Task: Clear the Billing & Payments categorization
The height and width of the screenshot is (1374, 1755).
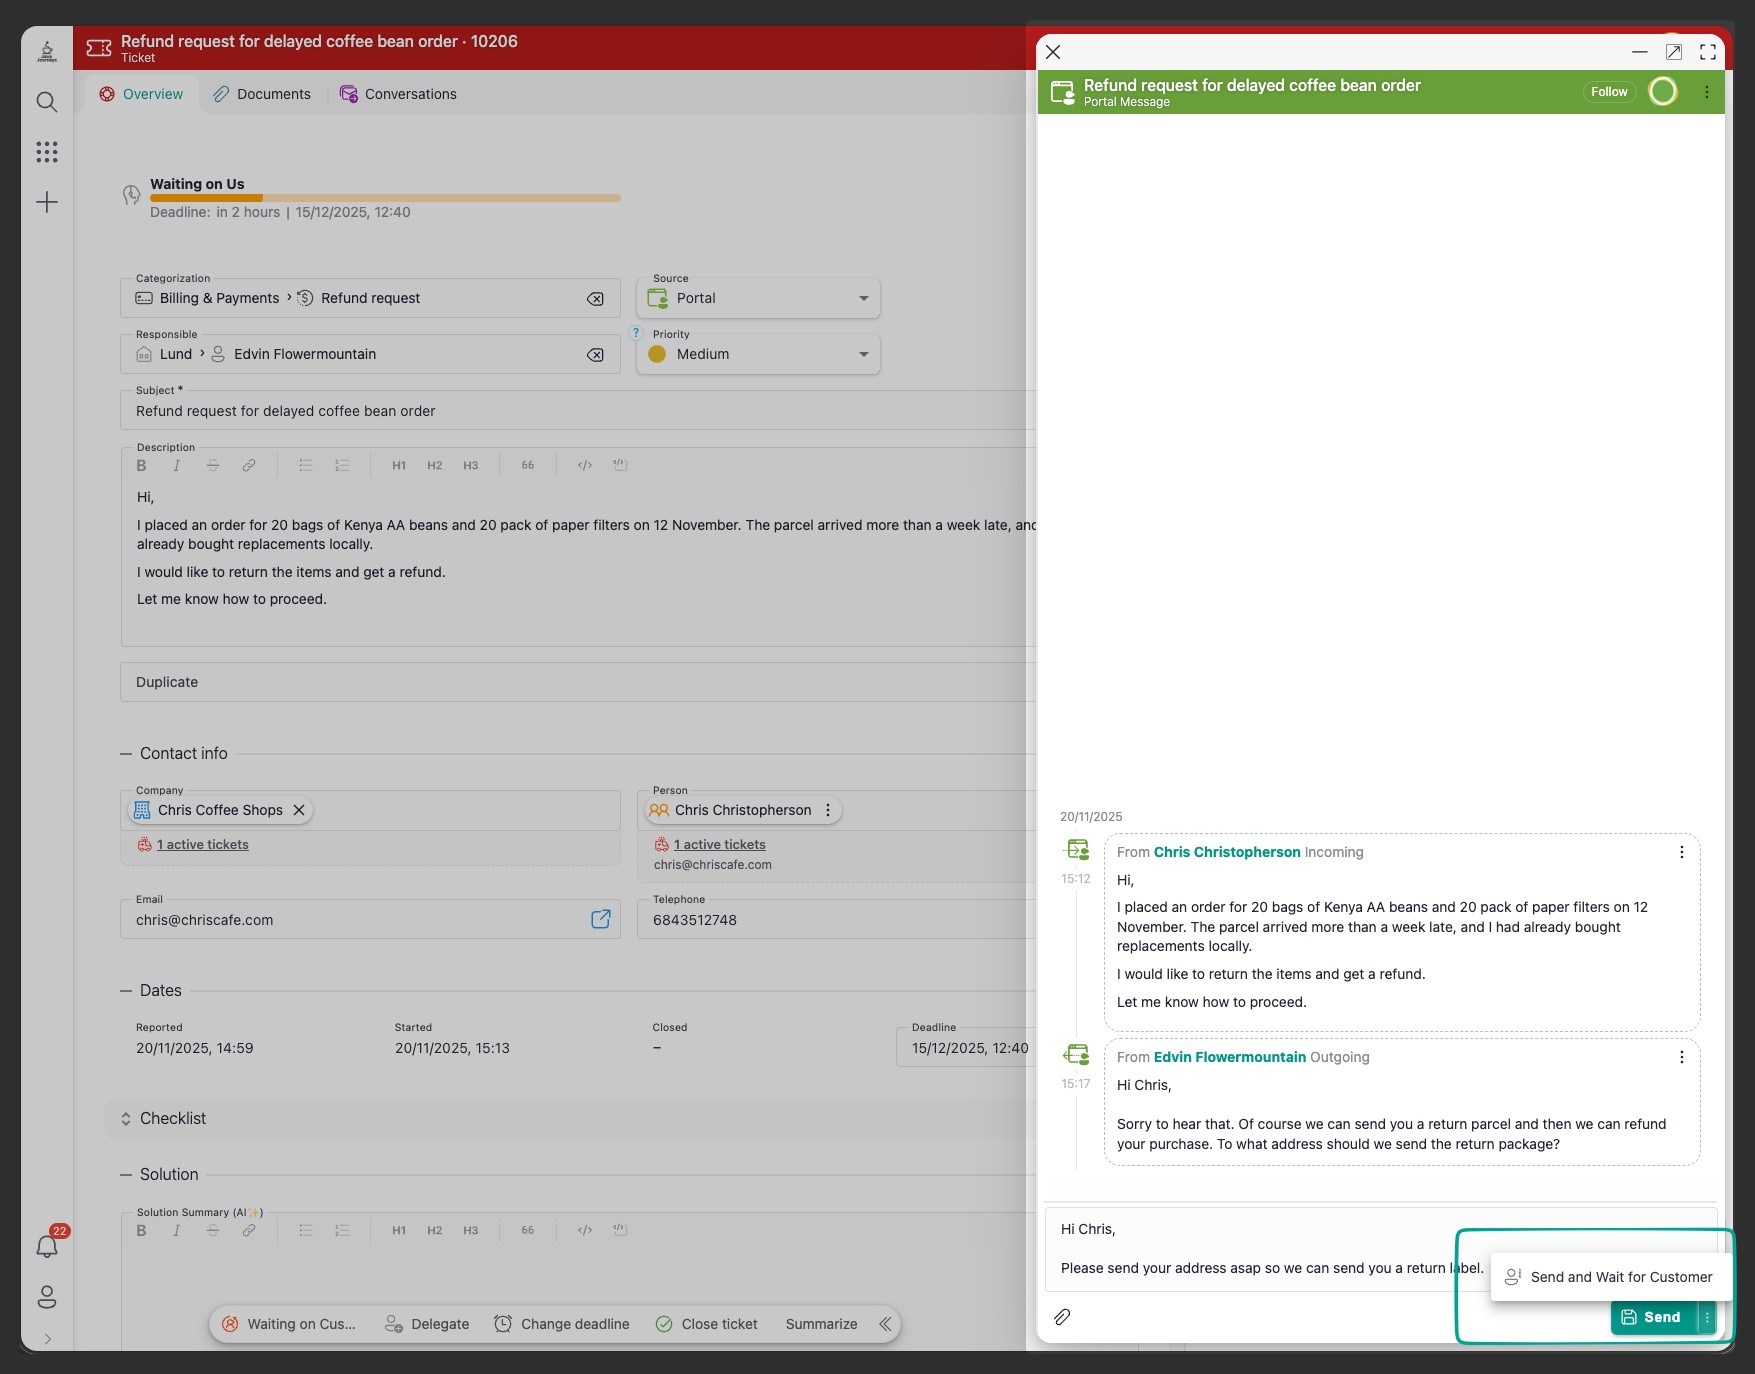Action: pos(595,298)
